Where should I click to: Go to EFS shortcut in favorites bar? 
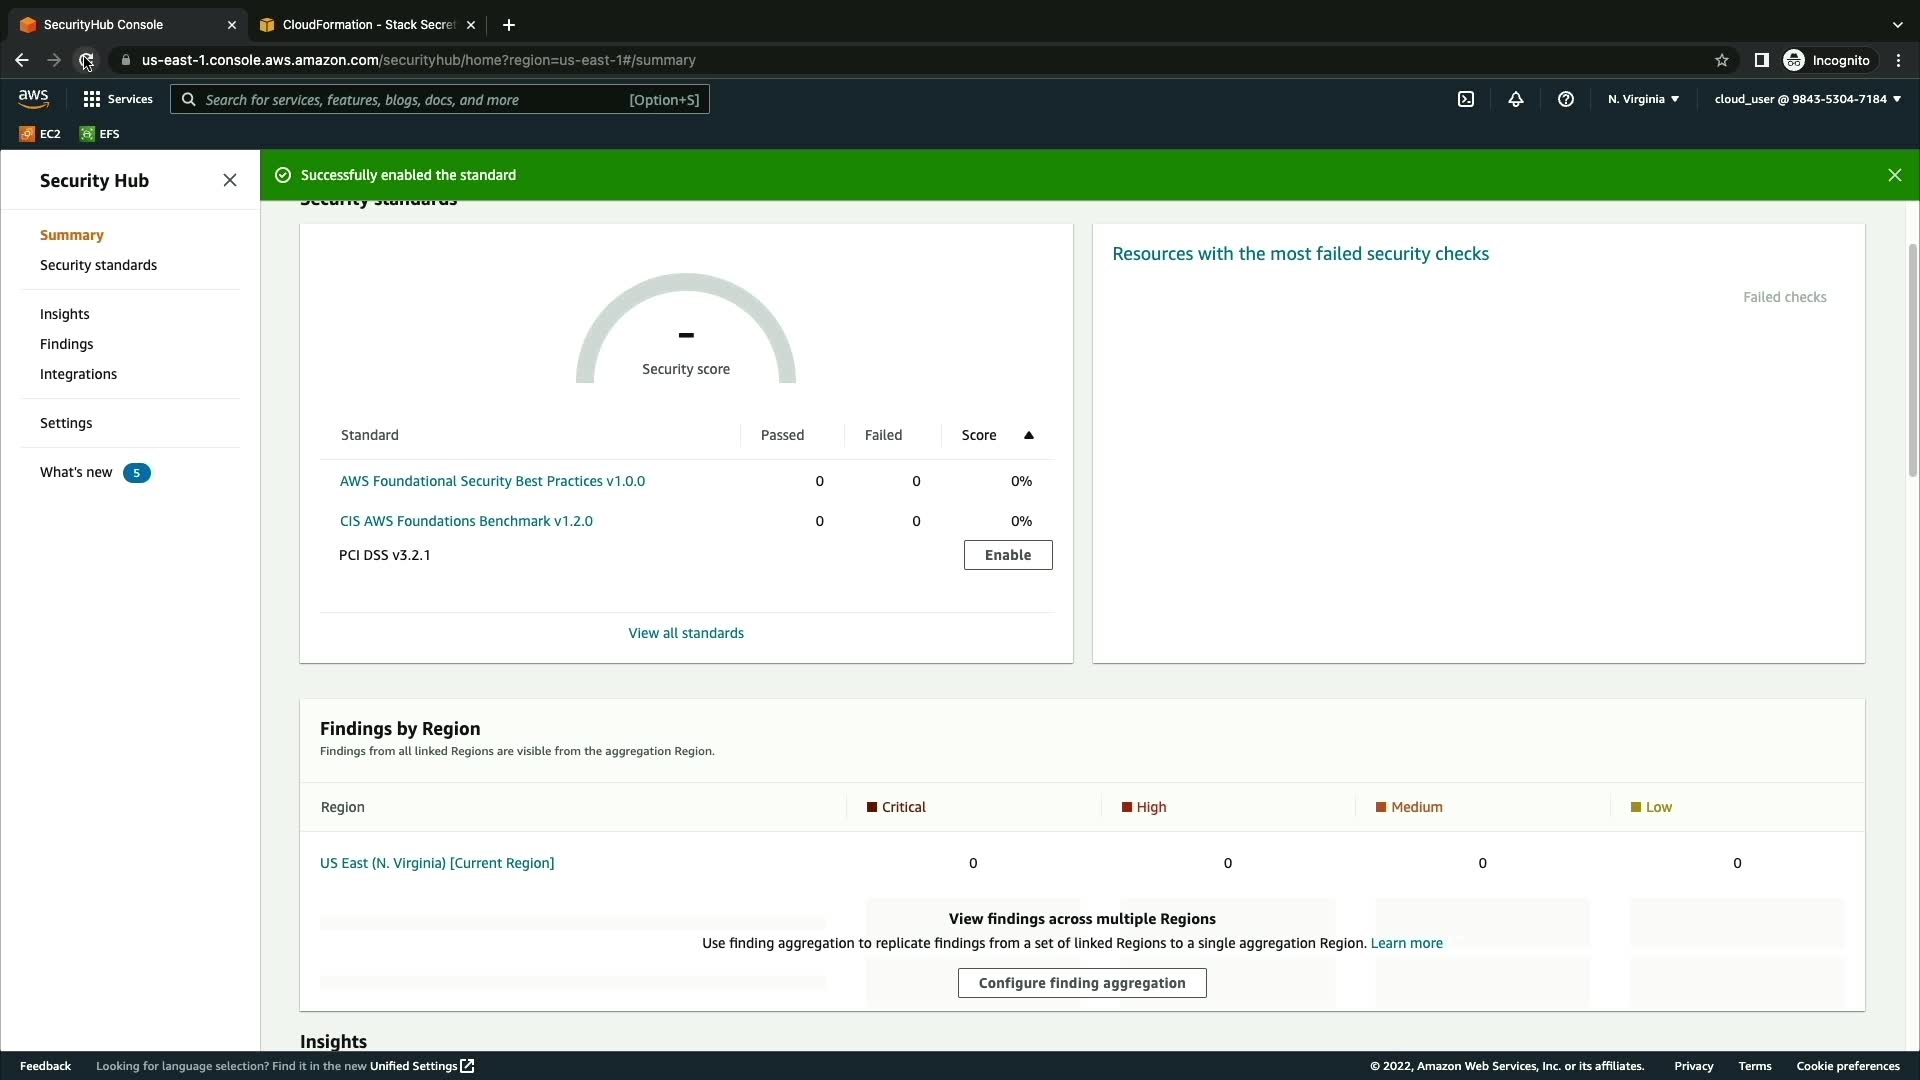click(x=100, y=134)
